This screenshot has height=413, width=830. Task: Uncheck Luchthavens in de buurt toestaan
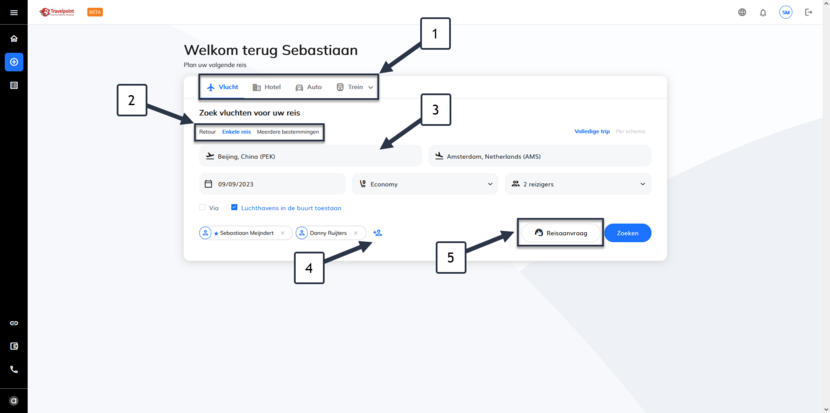234,208
